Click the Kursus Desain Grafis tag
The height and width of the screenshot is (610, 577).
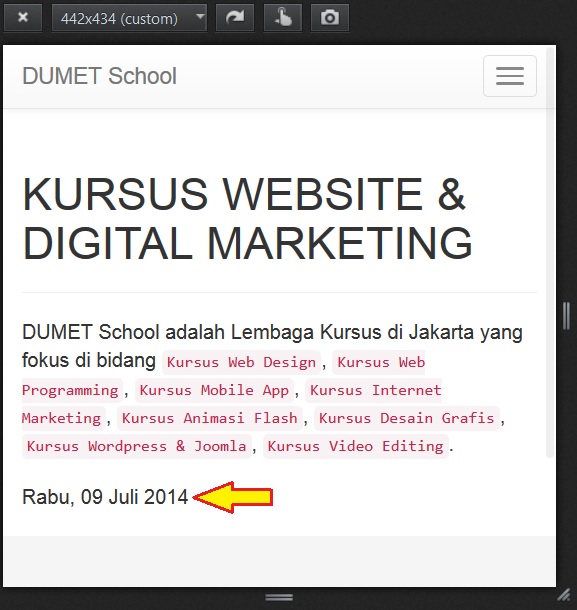(x=407, y=418)
